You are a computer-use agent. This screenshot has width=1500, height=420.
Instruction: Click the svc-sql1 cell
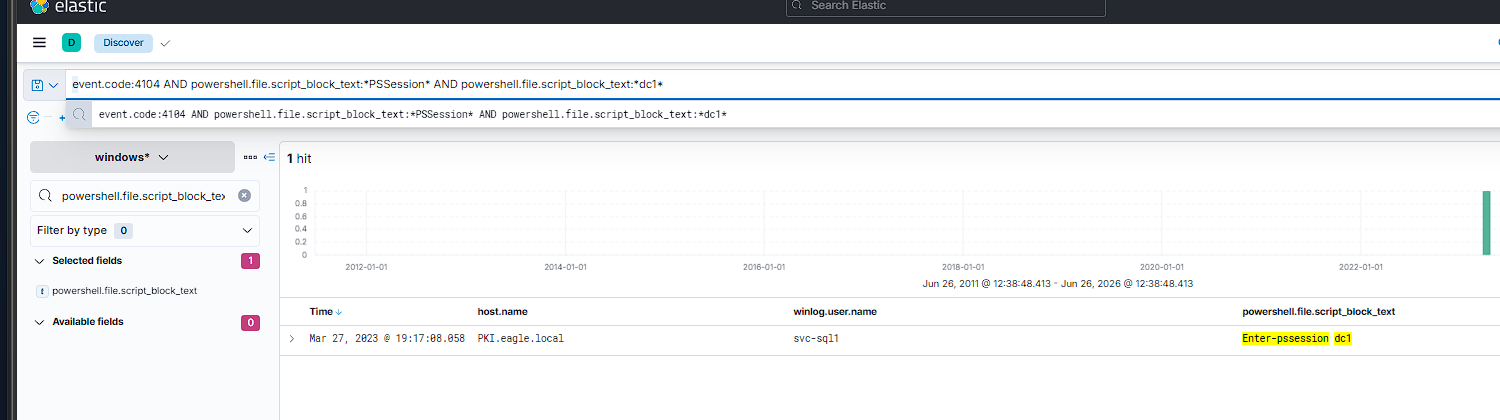(815, 339)
